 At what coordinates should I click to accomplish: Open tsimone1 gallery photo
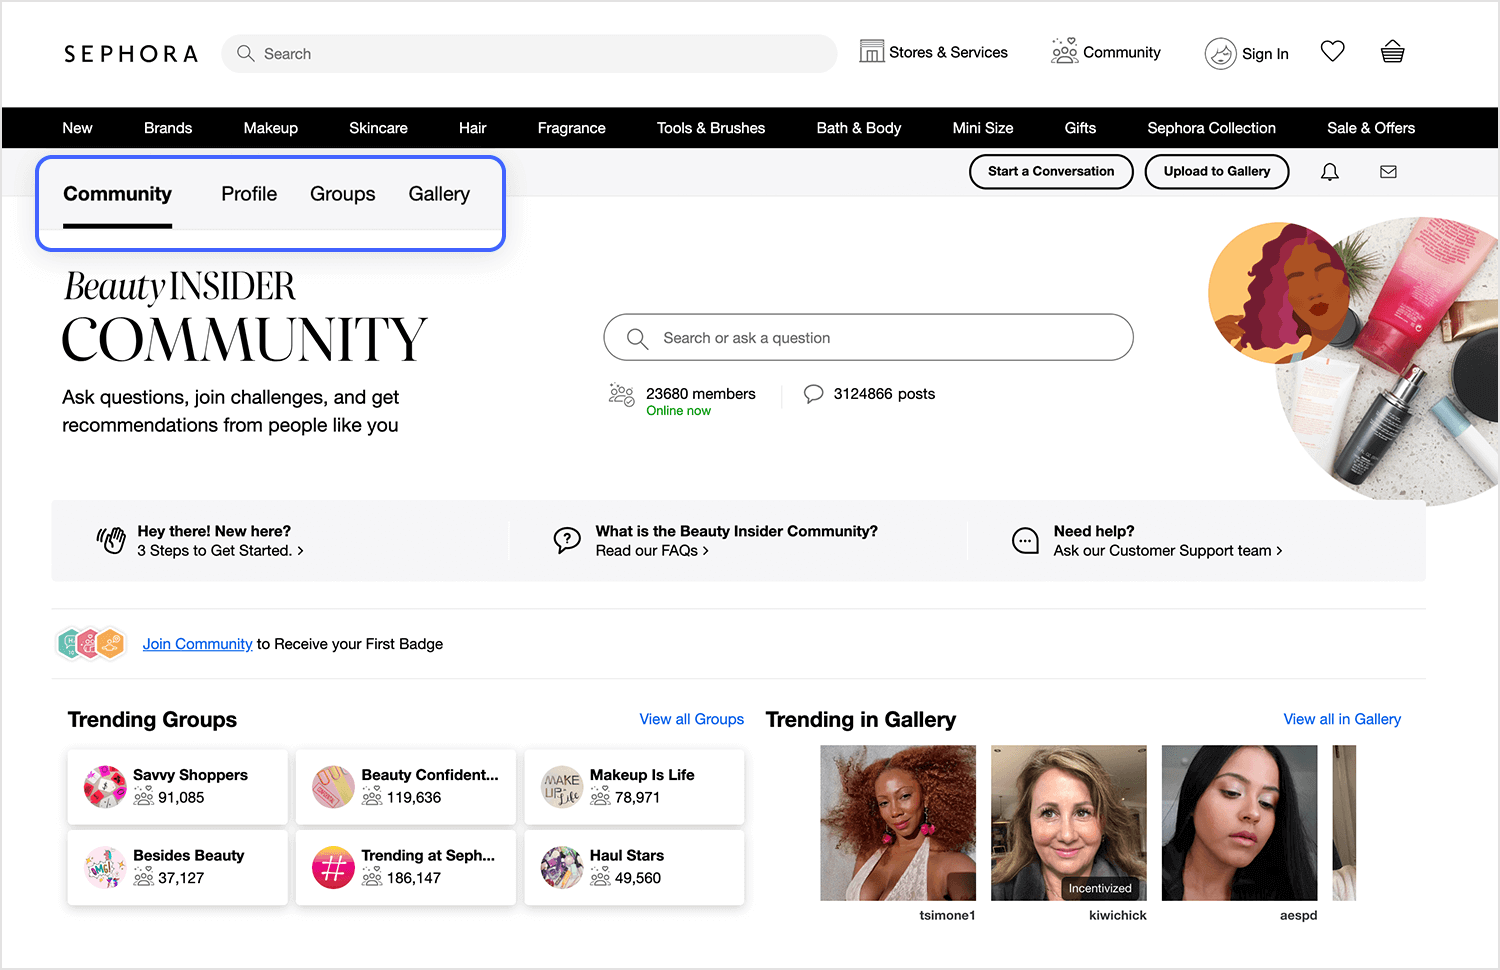point(898,823)
